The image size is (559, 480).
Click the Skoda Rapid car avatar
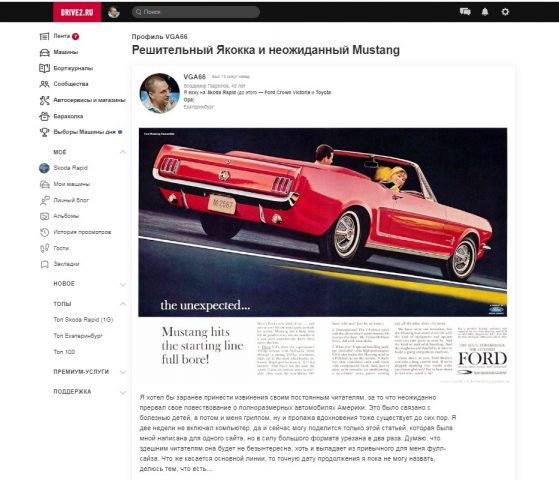[44, 168]
